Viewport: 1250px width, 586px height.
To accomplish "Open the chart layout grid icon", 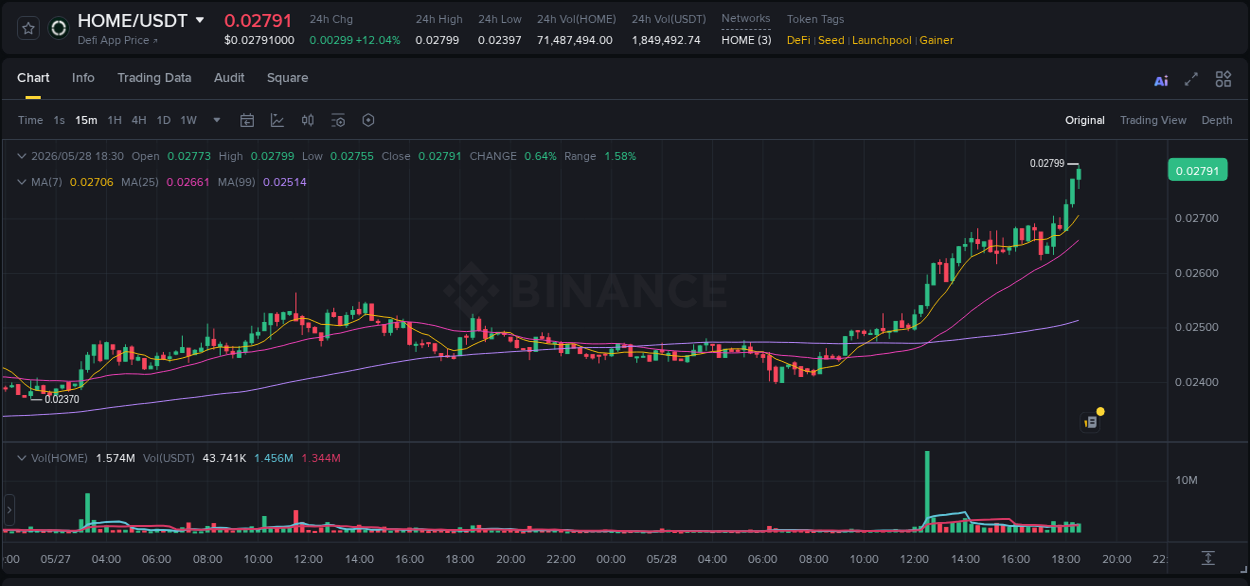I will point(1223,79).
